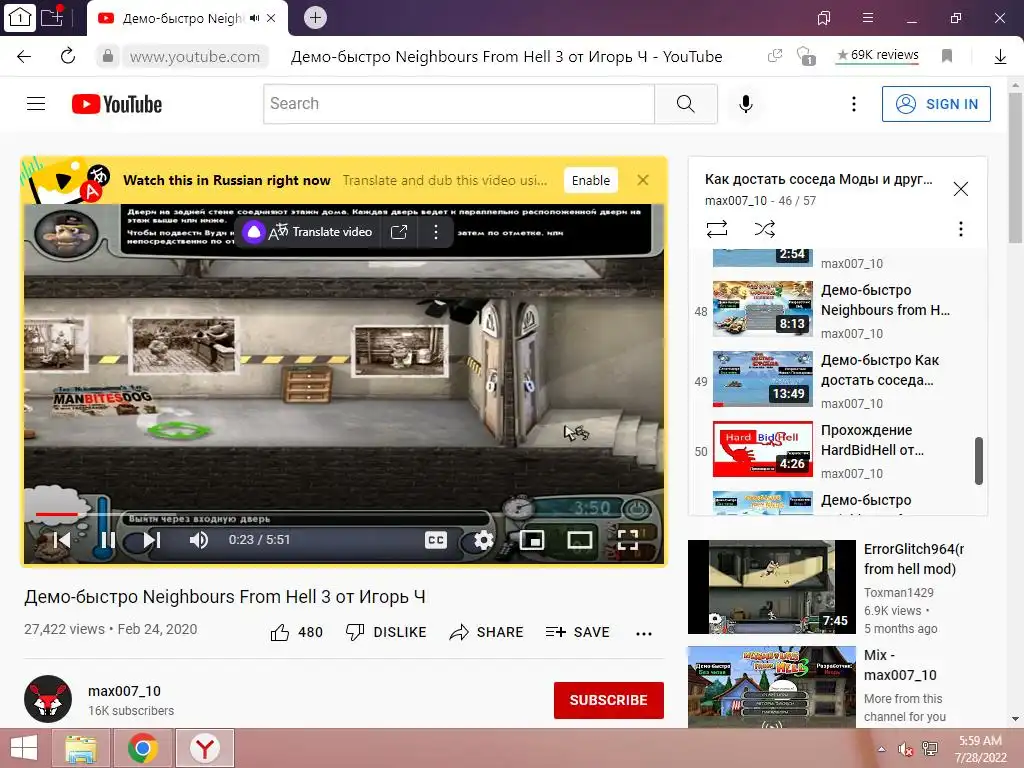
Task: Click the search magnifier button
Action: pyautogui.click(x=686, y=104)
